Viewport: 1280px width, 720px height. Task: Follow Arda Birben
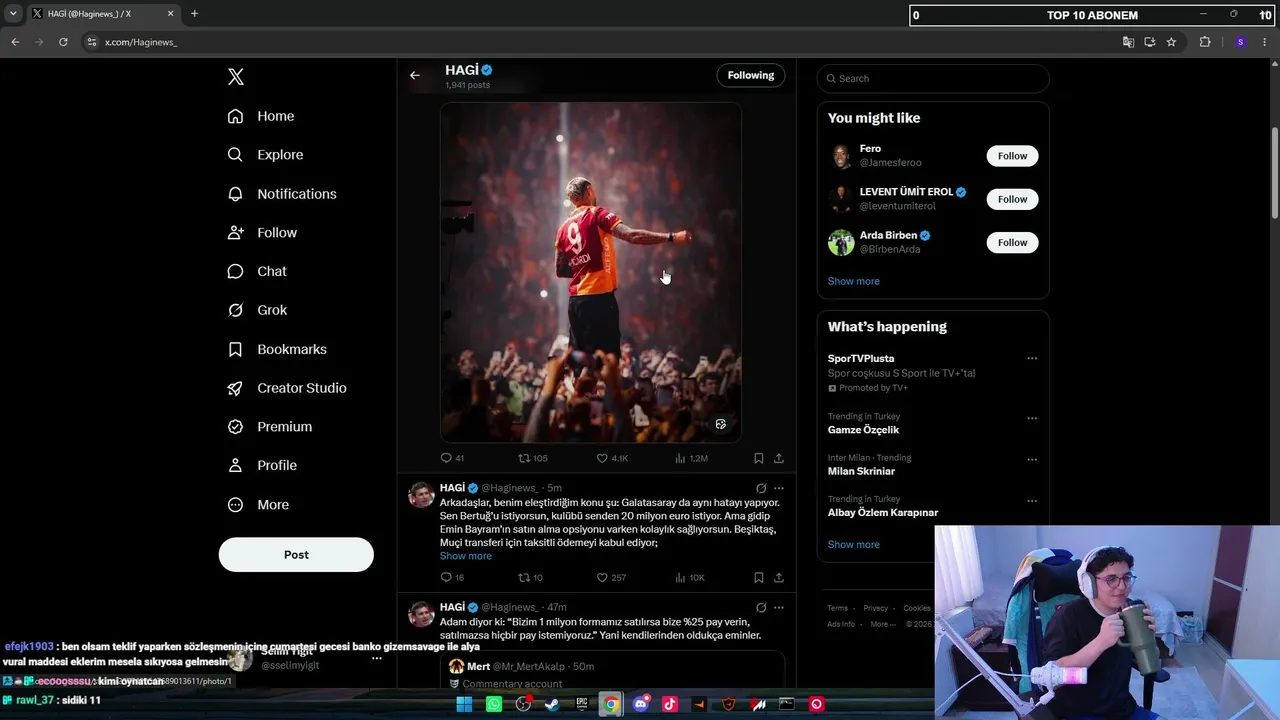1012,242
